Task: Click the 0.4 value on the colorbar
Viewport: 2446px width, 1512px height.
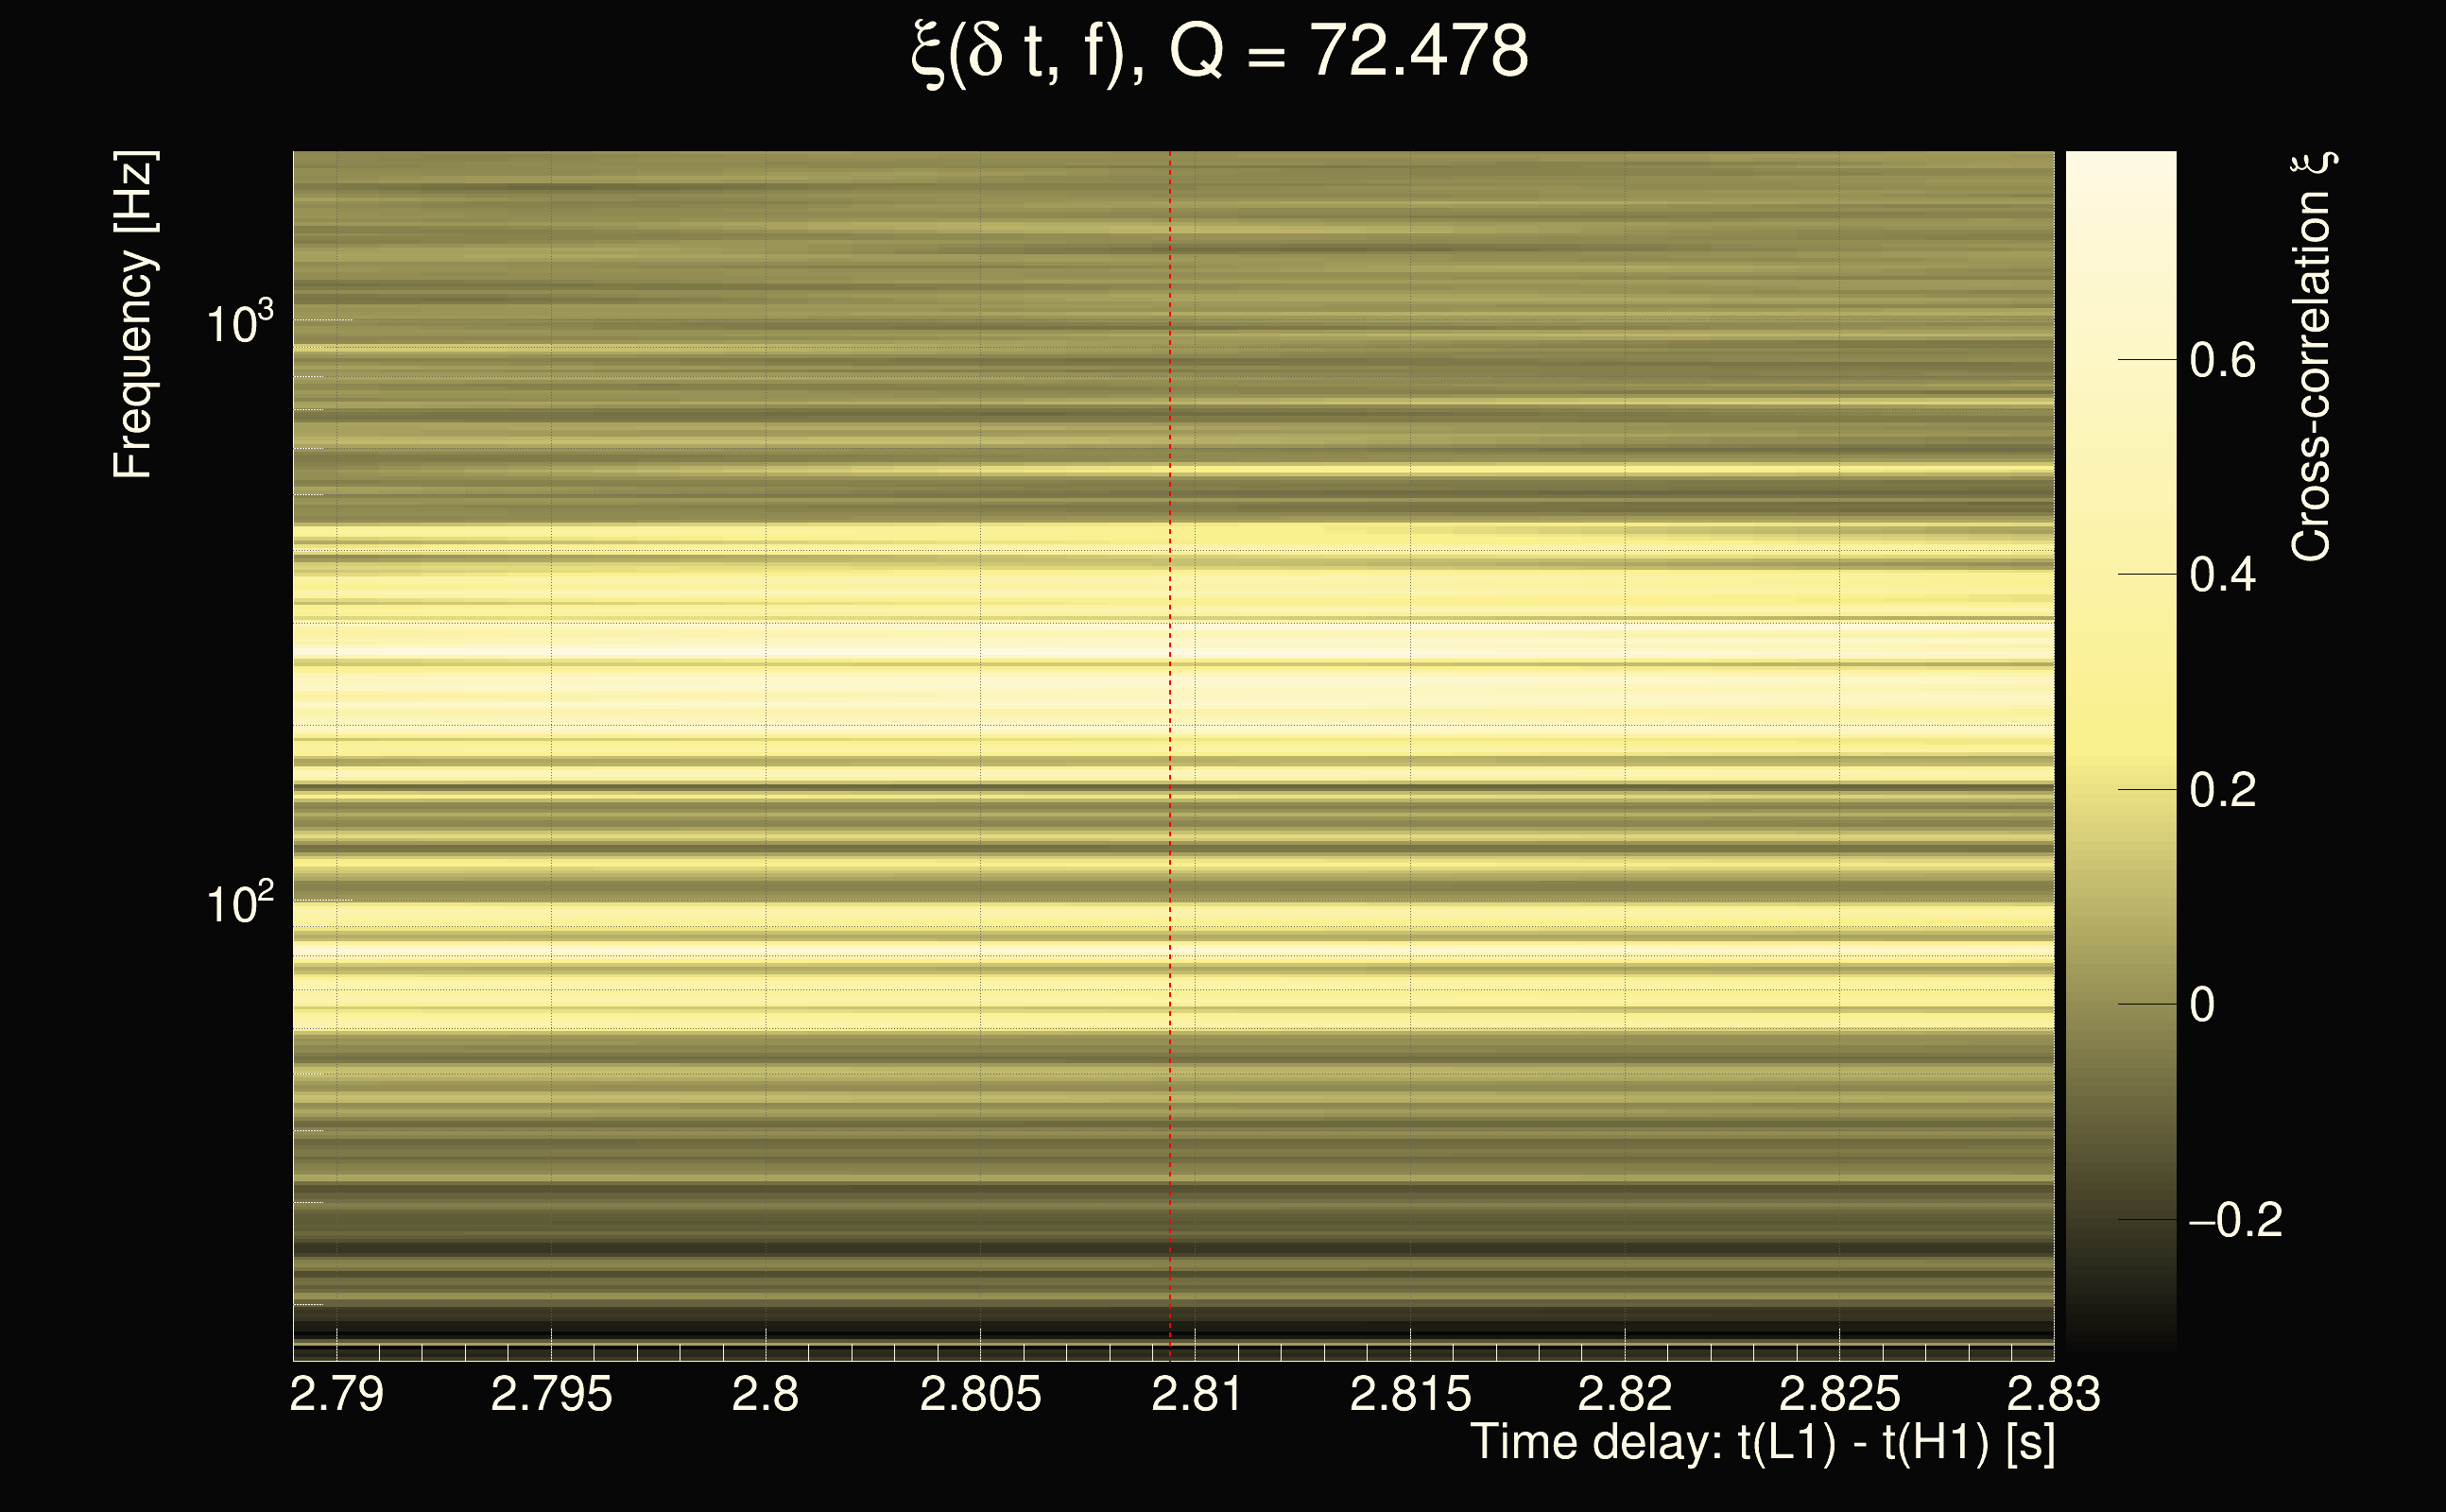Action: (x=2222, y=575)
